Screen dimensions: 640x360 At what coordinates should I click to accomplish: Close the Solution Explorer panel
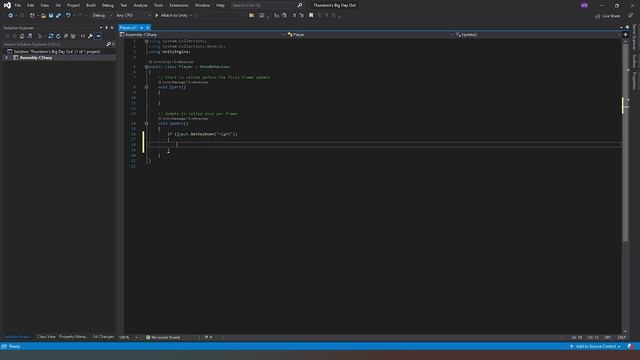112,28
